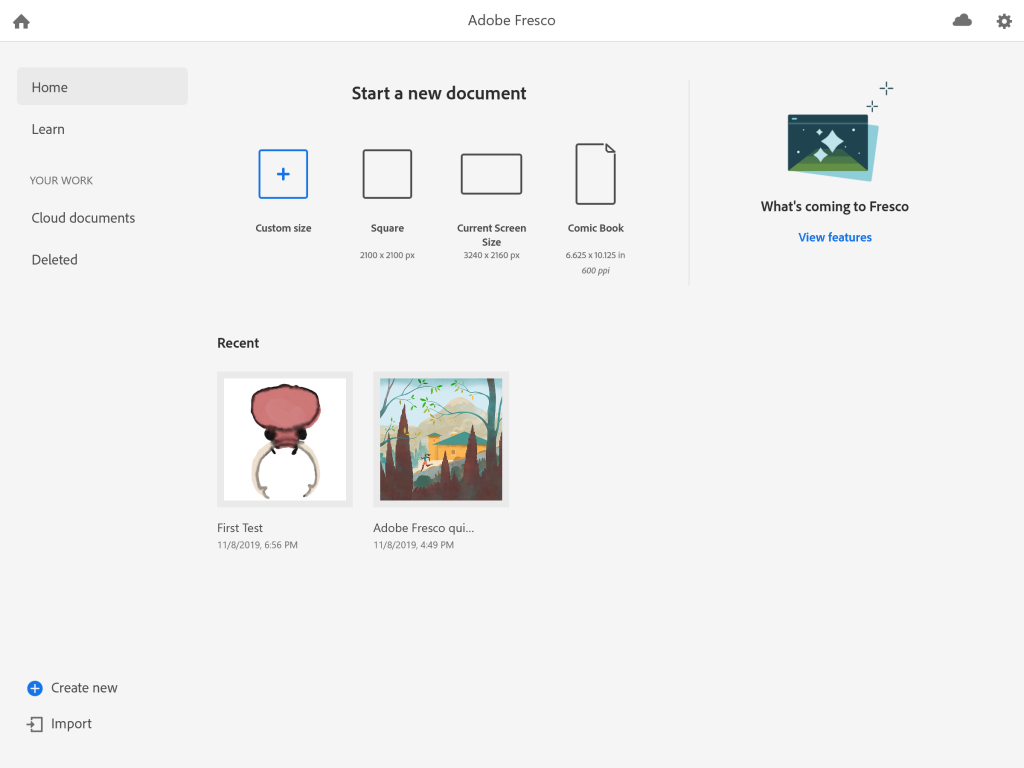Select Home in the sidebar

point(103,87)
